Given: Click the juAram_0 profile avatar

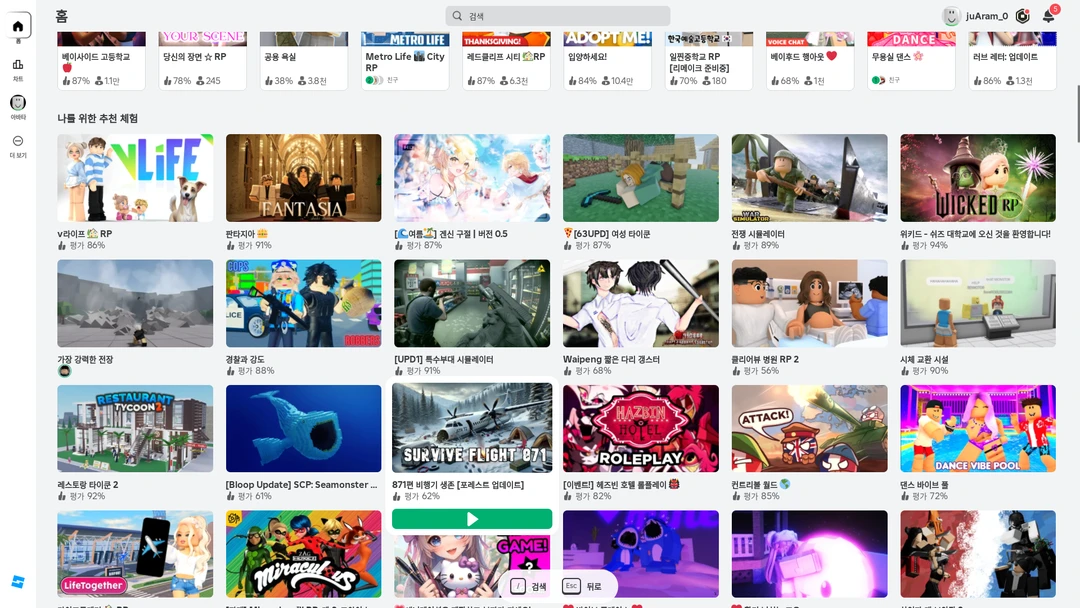Looking at the screenshot, I should point(951,16).
